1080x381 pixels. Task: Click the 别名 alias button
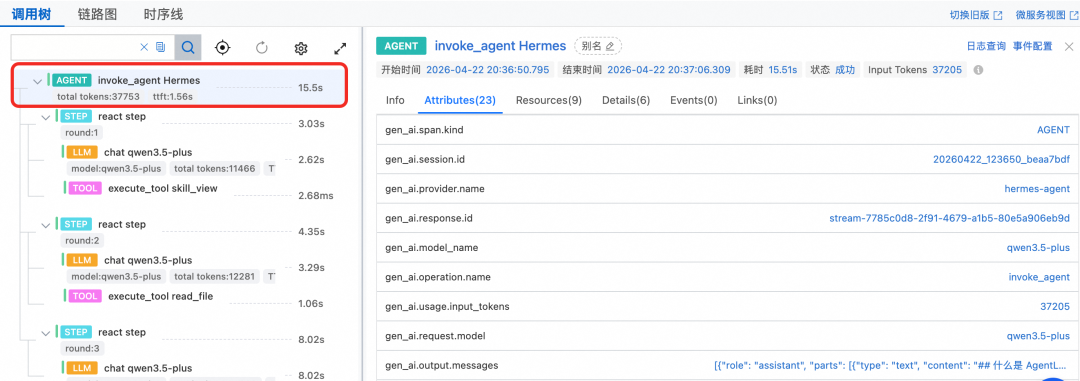(x=598, y=46)
